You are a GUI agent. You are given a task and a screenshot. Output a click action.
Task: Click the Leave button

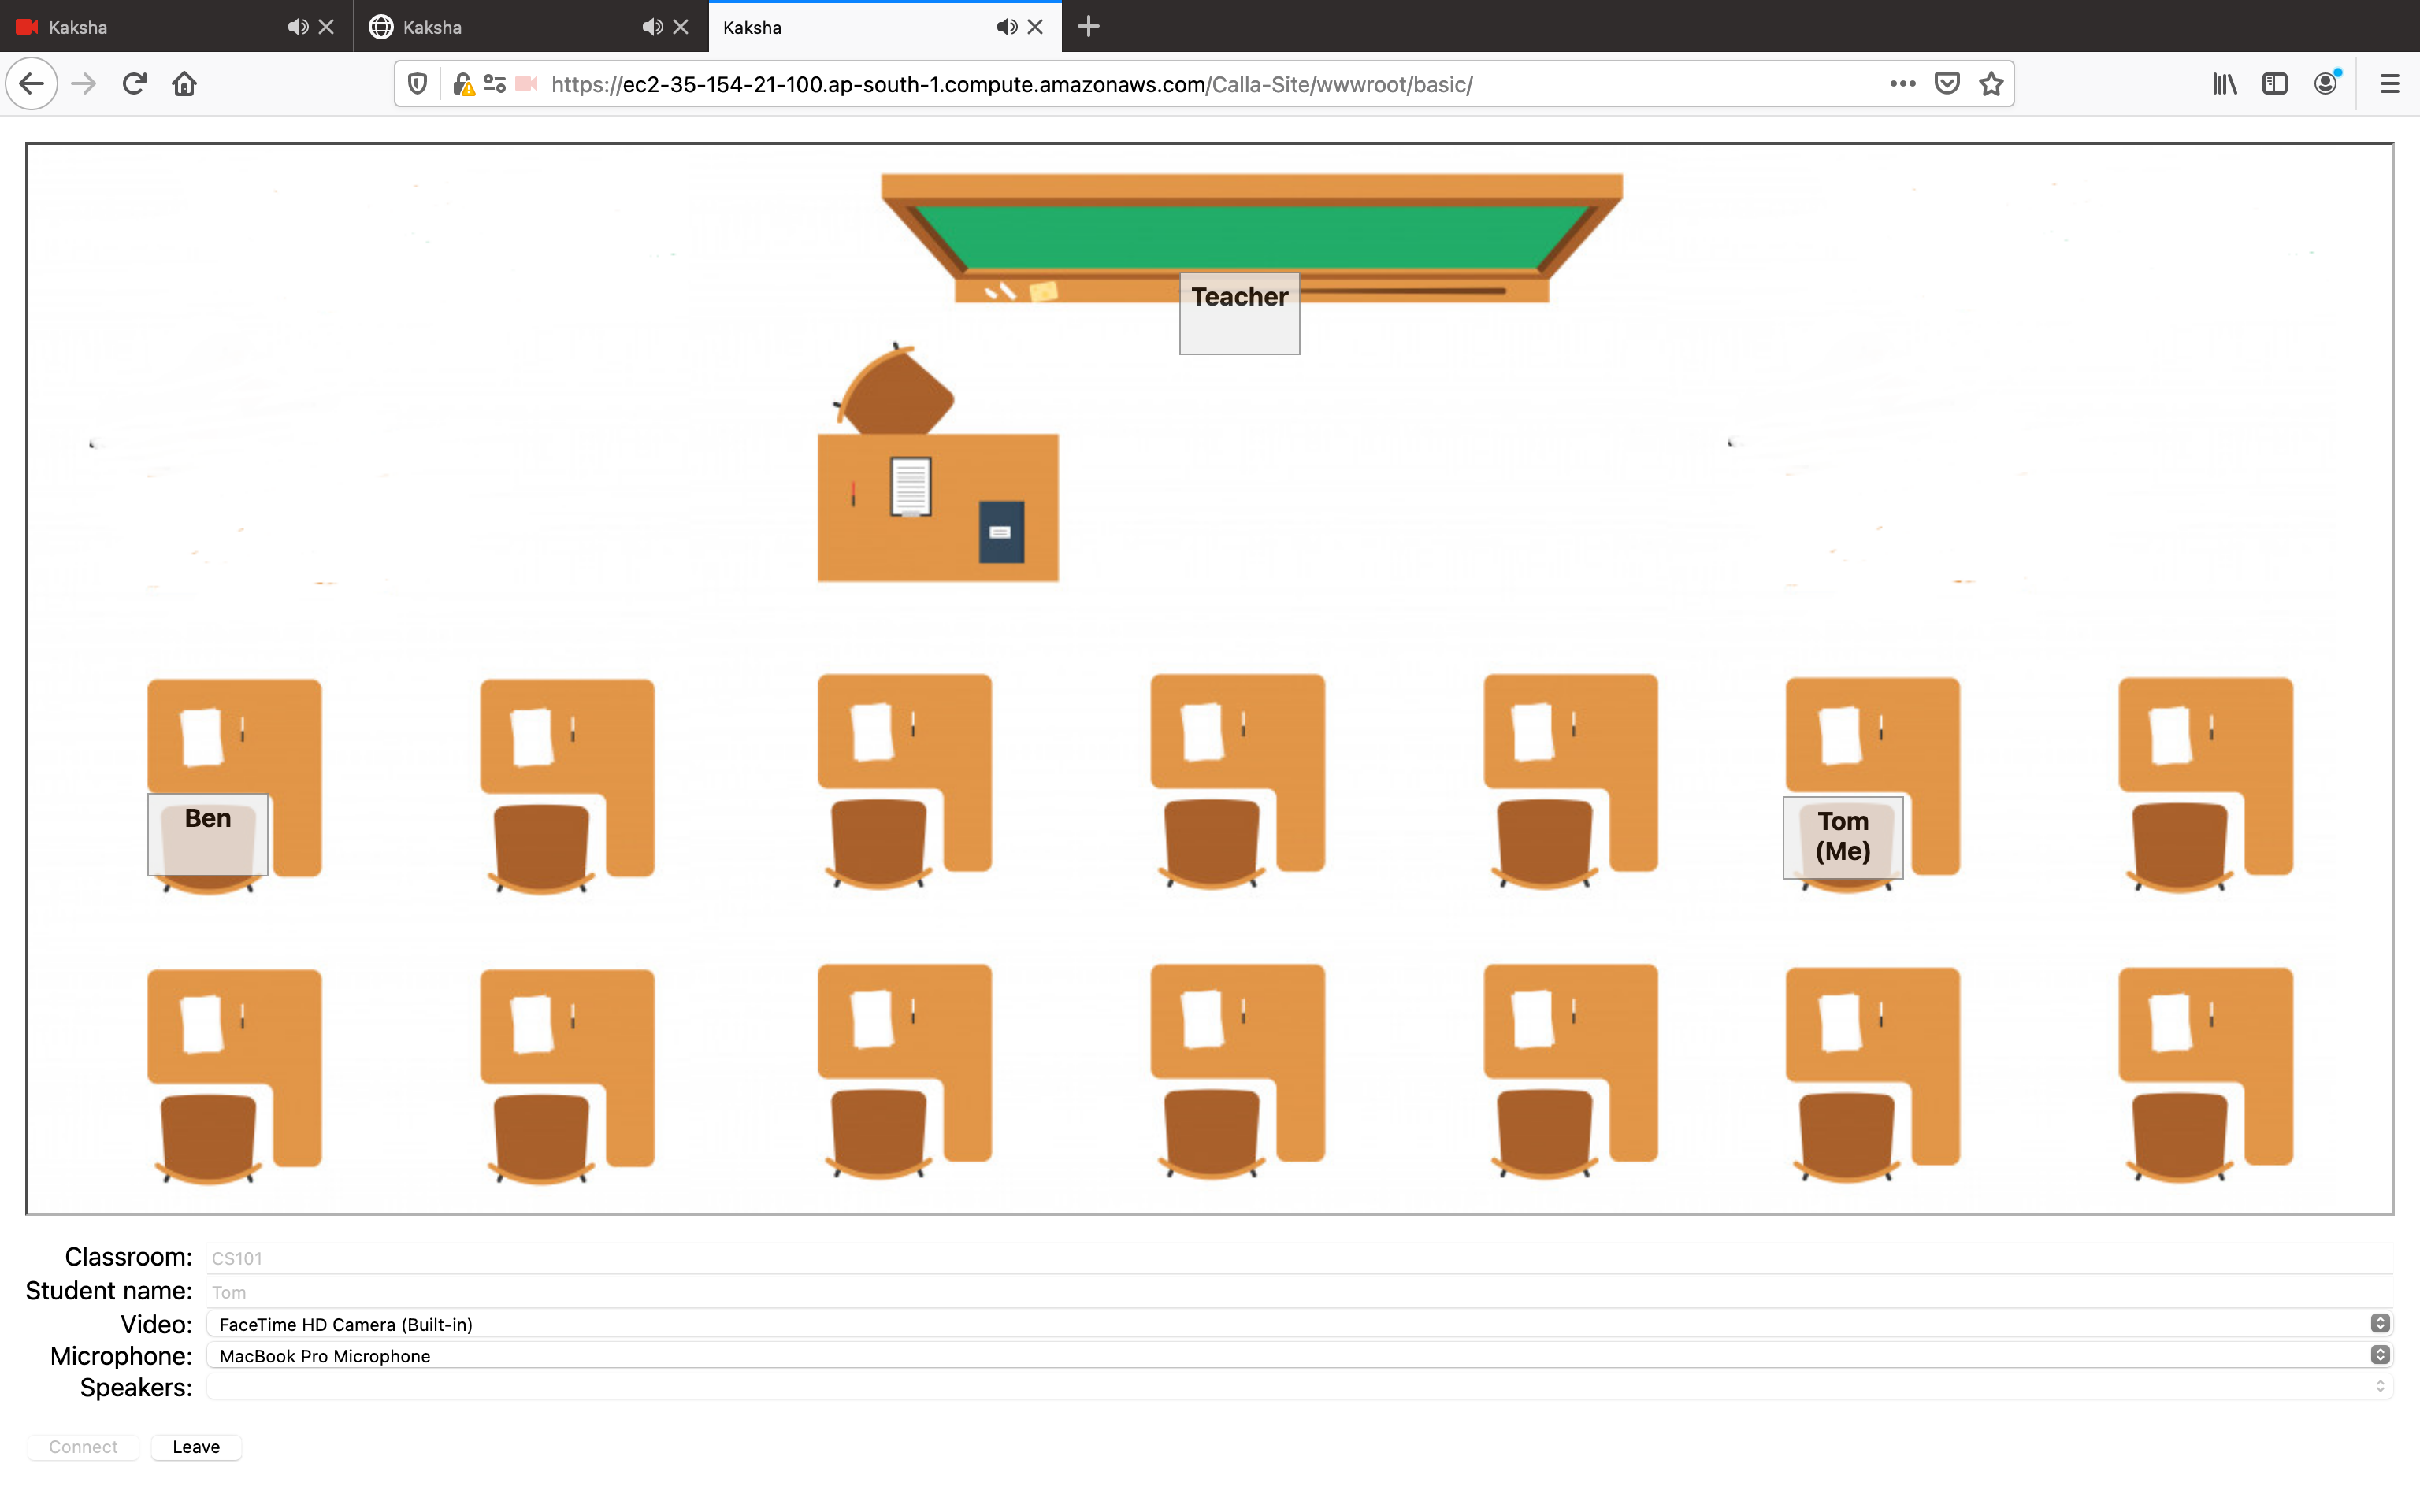tap(196, 1447)
